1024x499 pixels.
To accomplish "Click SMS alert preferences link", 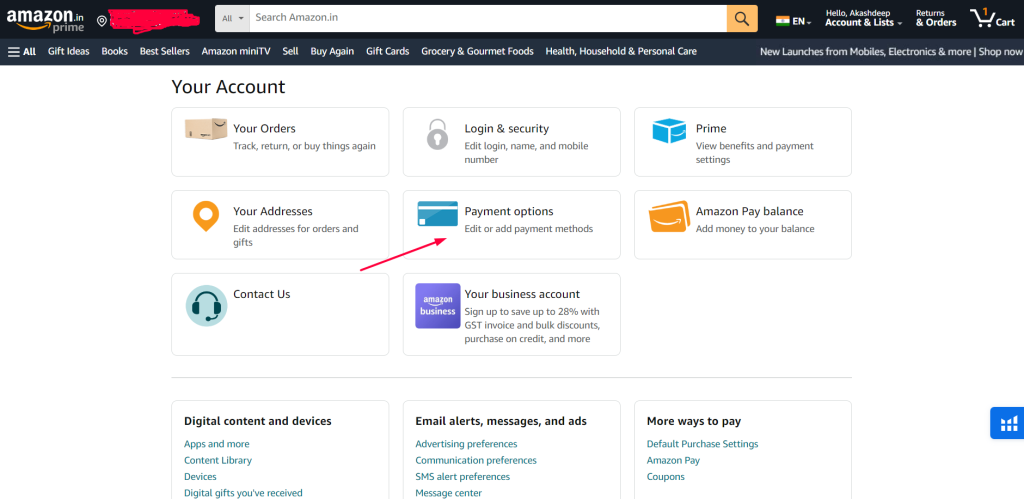I will click(463, 477).
